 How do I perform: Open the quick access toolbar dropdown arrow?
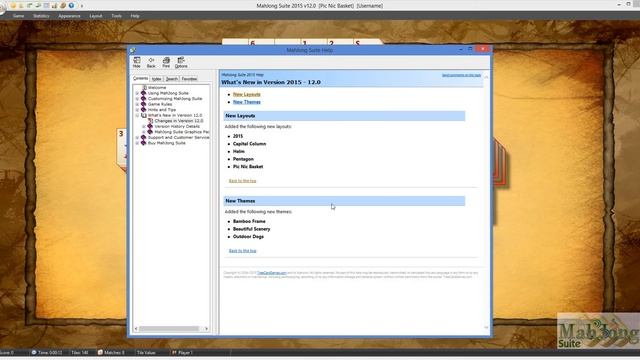click(x=82, y=6)
